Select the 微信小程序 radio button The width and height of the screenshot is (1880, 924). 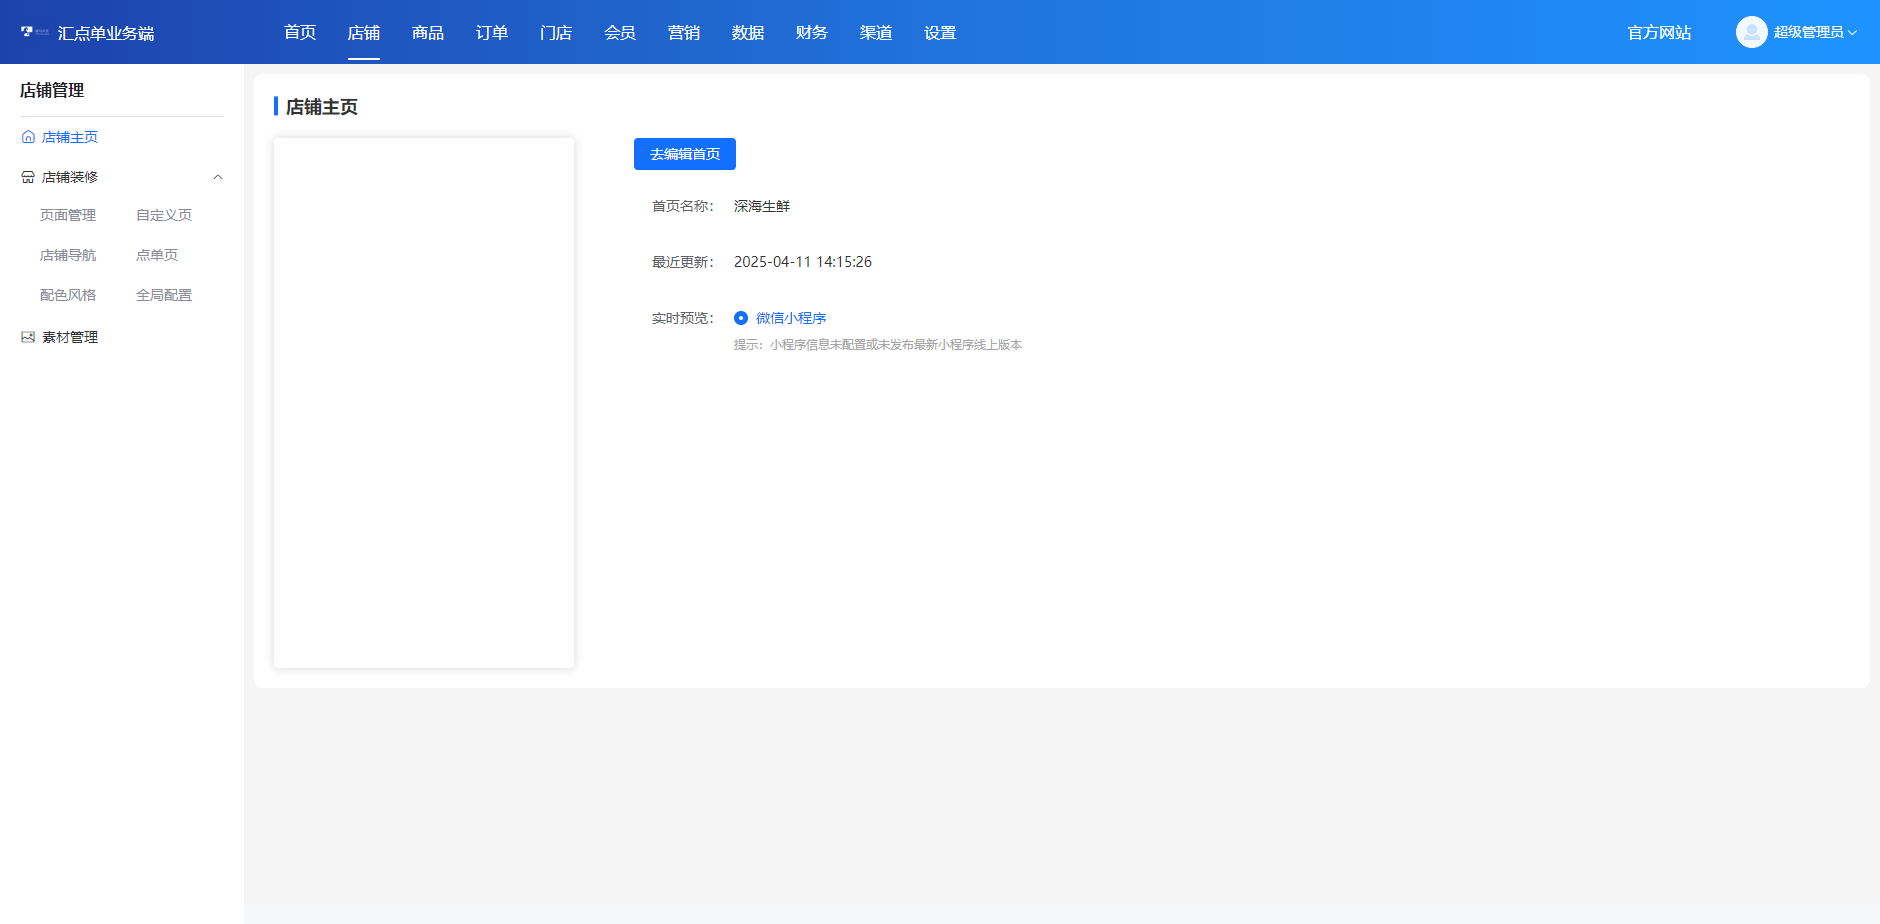(x=741, y=318)
